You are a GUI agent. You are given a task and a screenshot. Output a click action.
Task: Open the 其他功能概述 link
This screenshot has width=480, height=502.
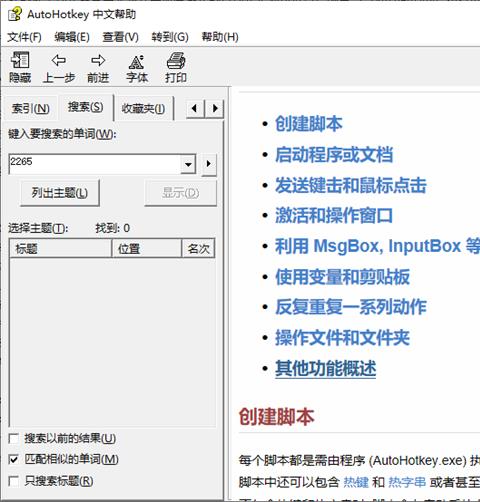pyautogui.click(x=326, y=369)
